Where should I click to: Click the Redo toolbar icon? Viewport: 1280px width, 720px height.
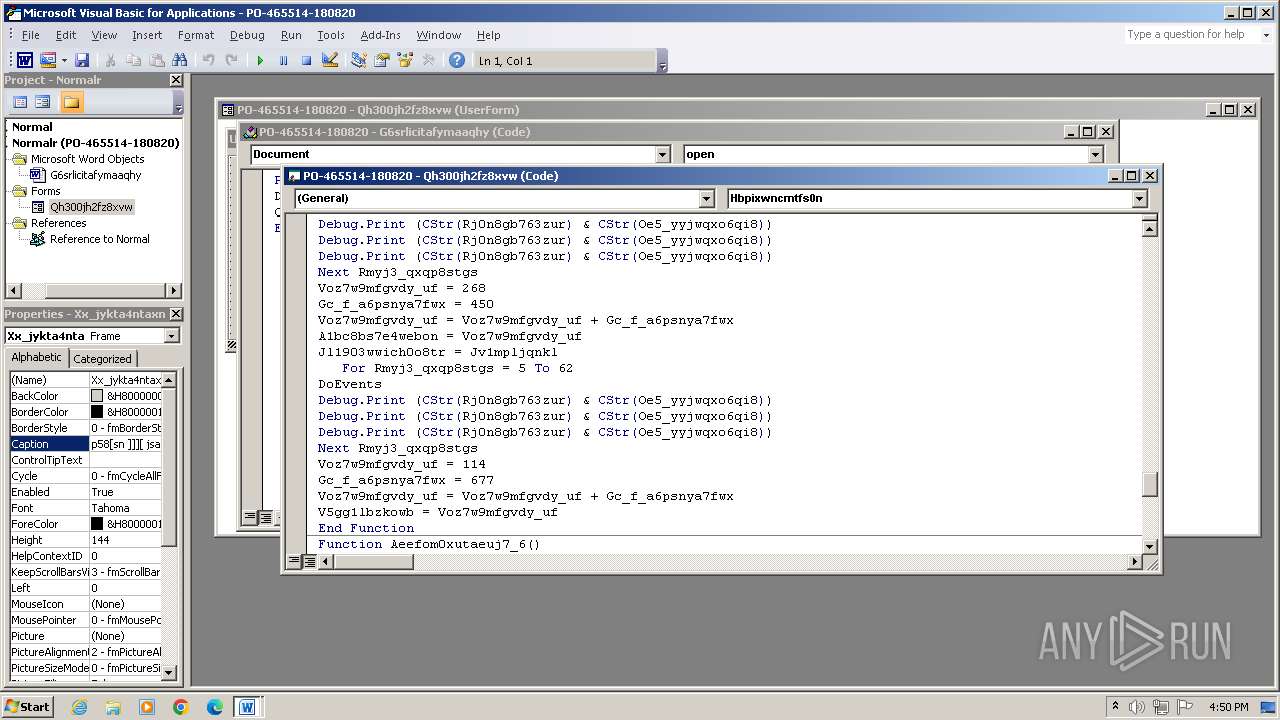point(231,61)
